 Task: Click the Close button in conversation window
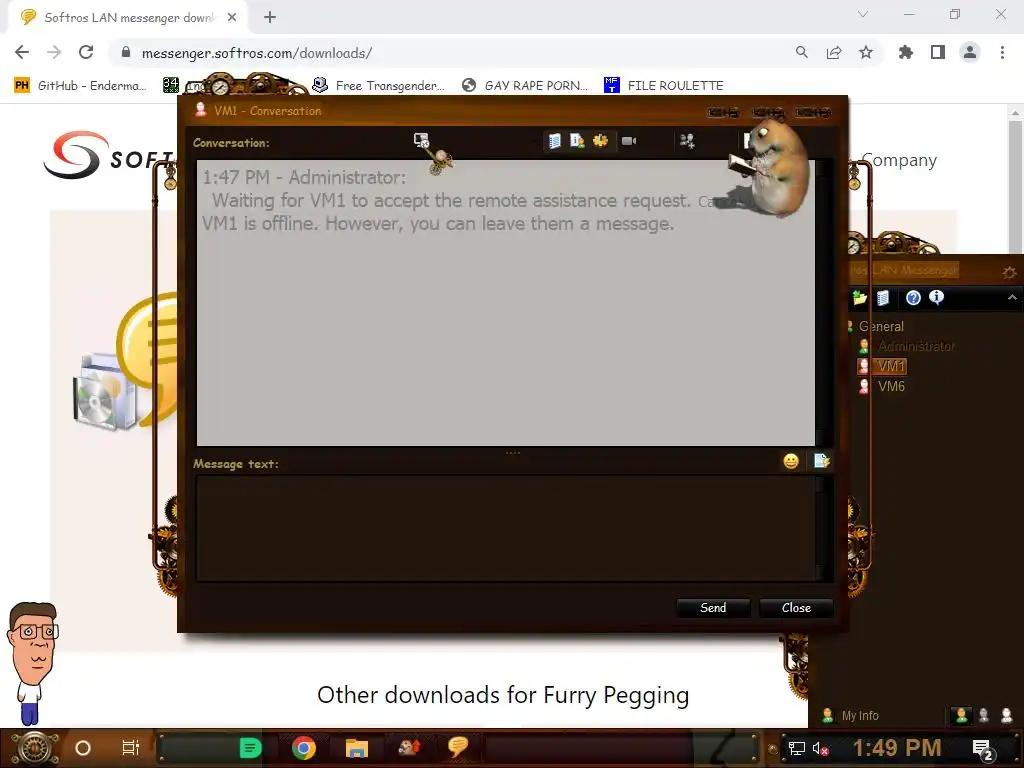click(x=796, y=608)
